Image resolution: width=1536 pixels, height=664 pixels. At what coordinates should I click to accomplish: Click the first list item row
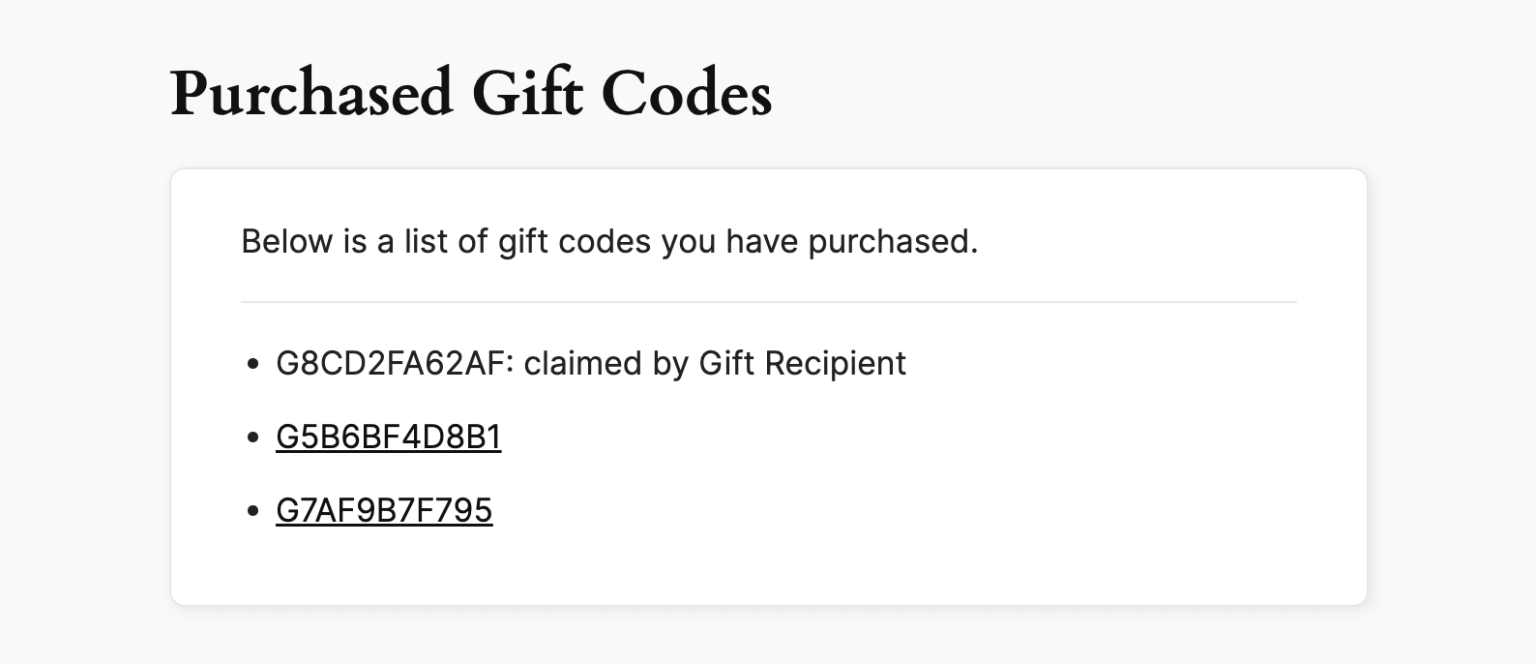point(590,364)
